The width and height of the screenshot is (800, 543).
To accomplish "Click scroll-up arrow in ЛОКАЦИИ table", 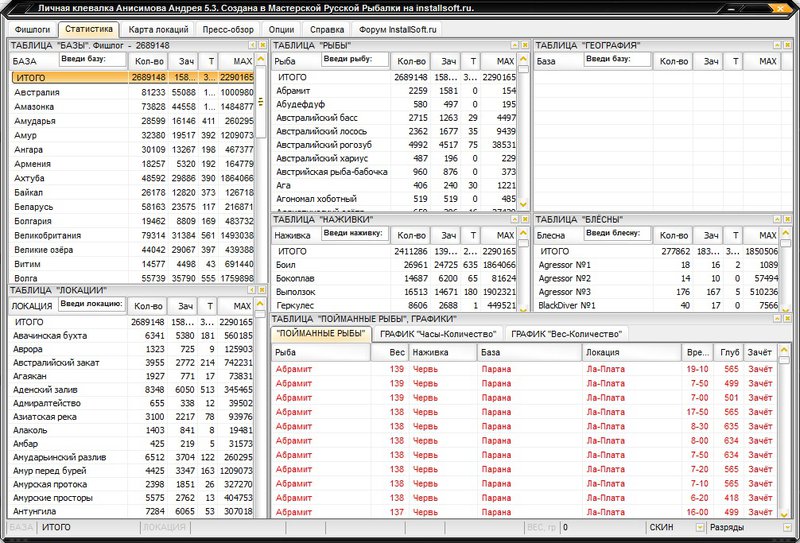I will click(260, 304).
